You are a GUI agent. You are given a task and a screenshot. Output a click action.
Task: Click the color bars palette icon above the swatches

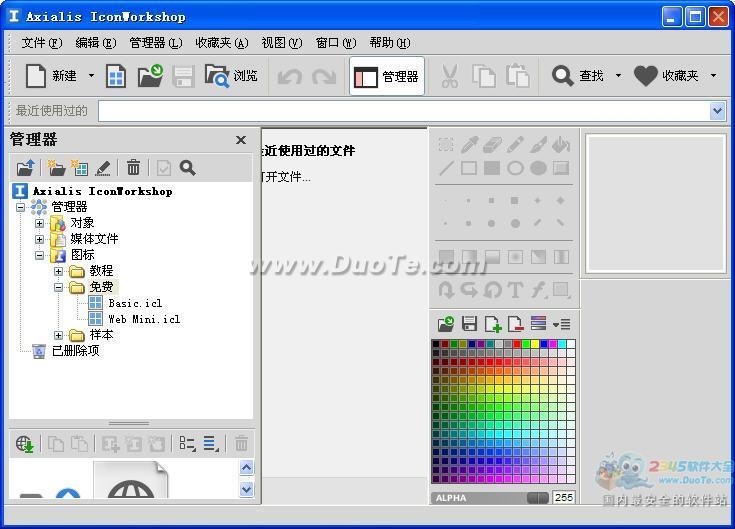[539, 323]
